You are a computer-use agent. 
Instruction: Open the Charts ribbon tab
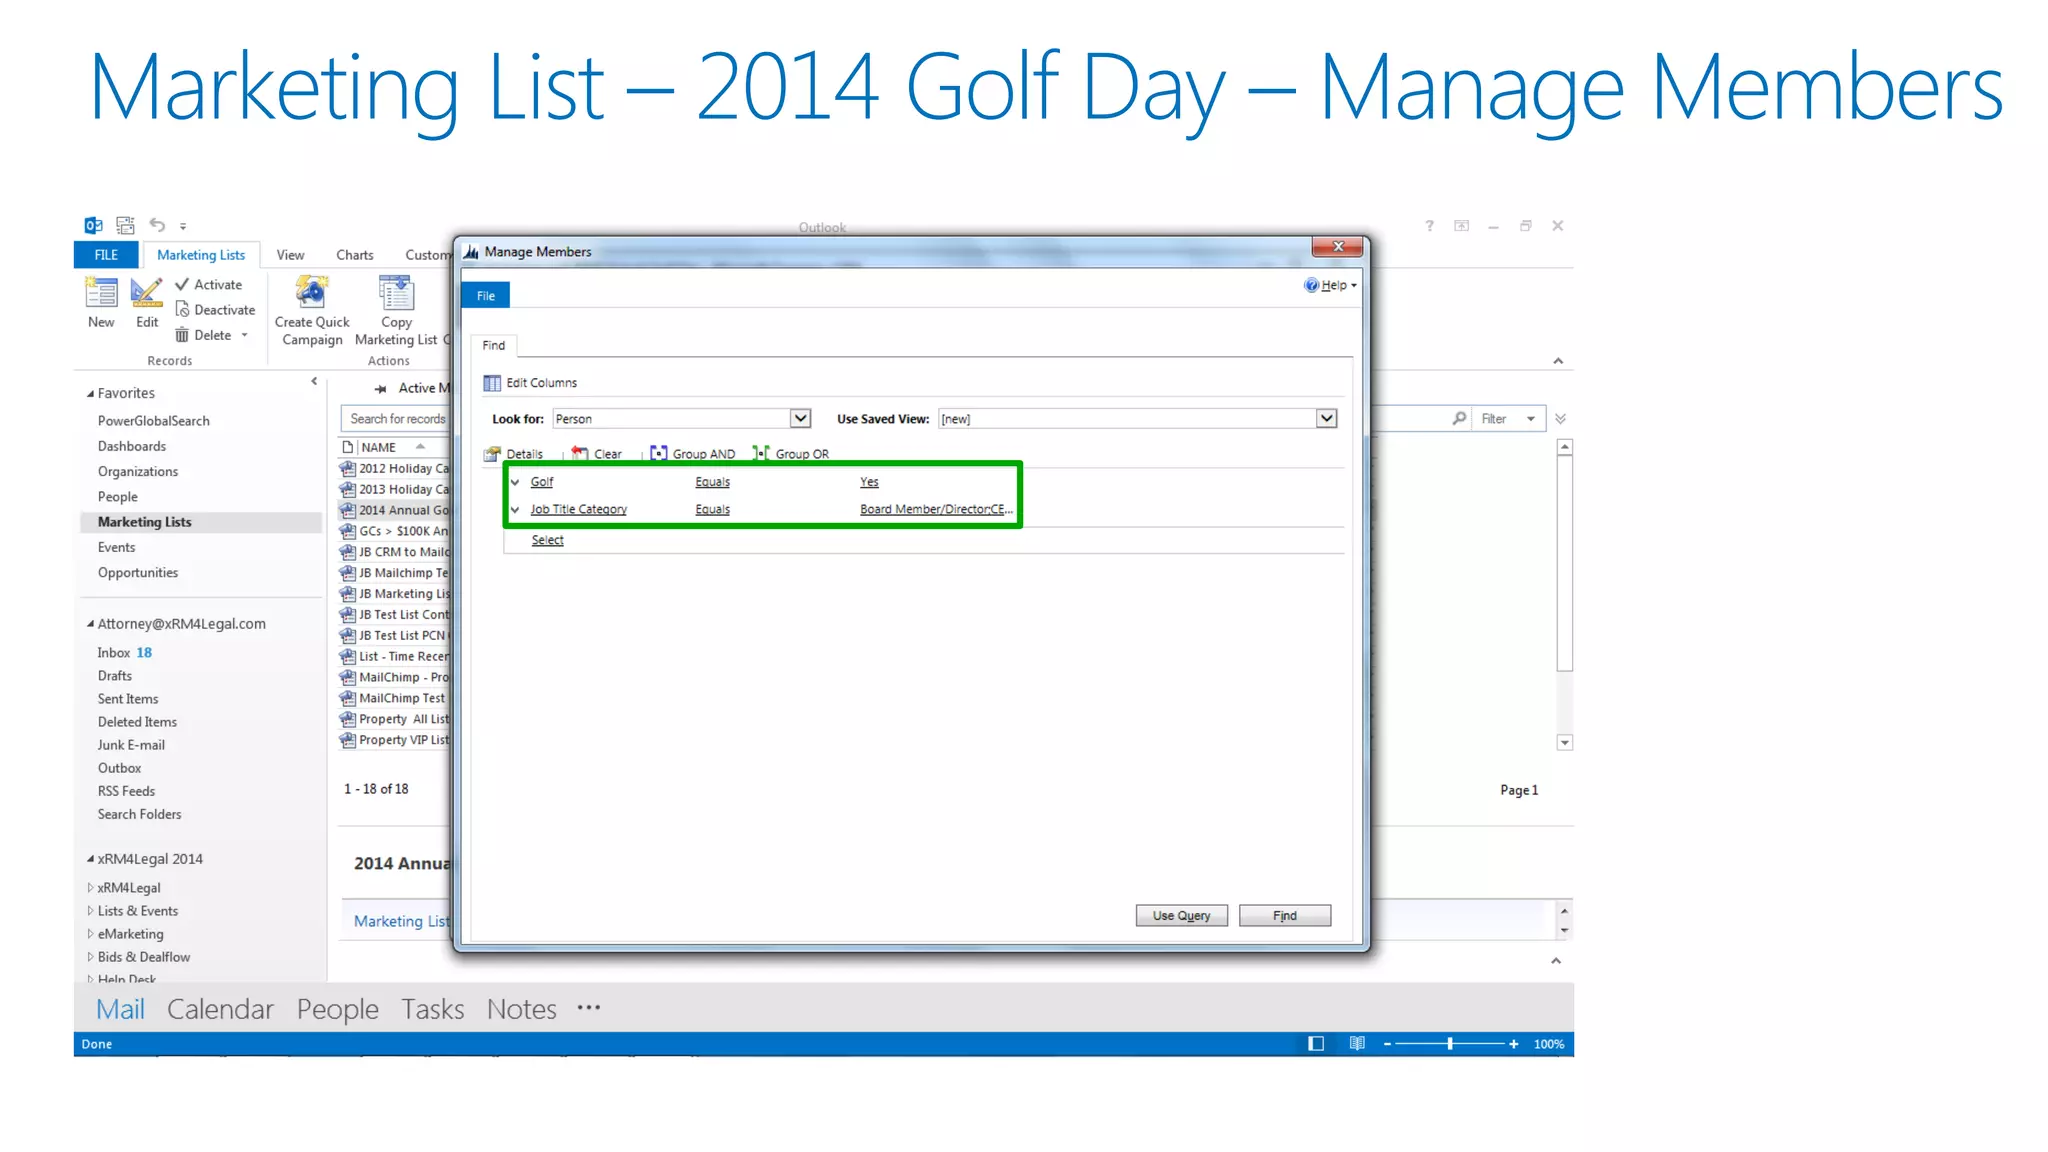coord(354,255)
